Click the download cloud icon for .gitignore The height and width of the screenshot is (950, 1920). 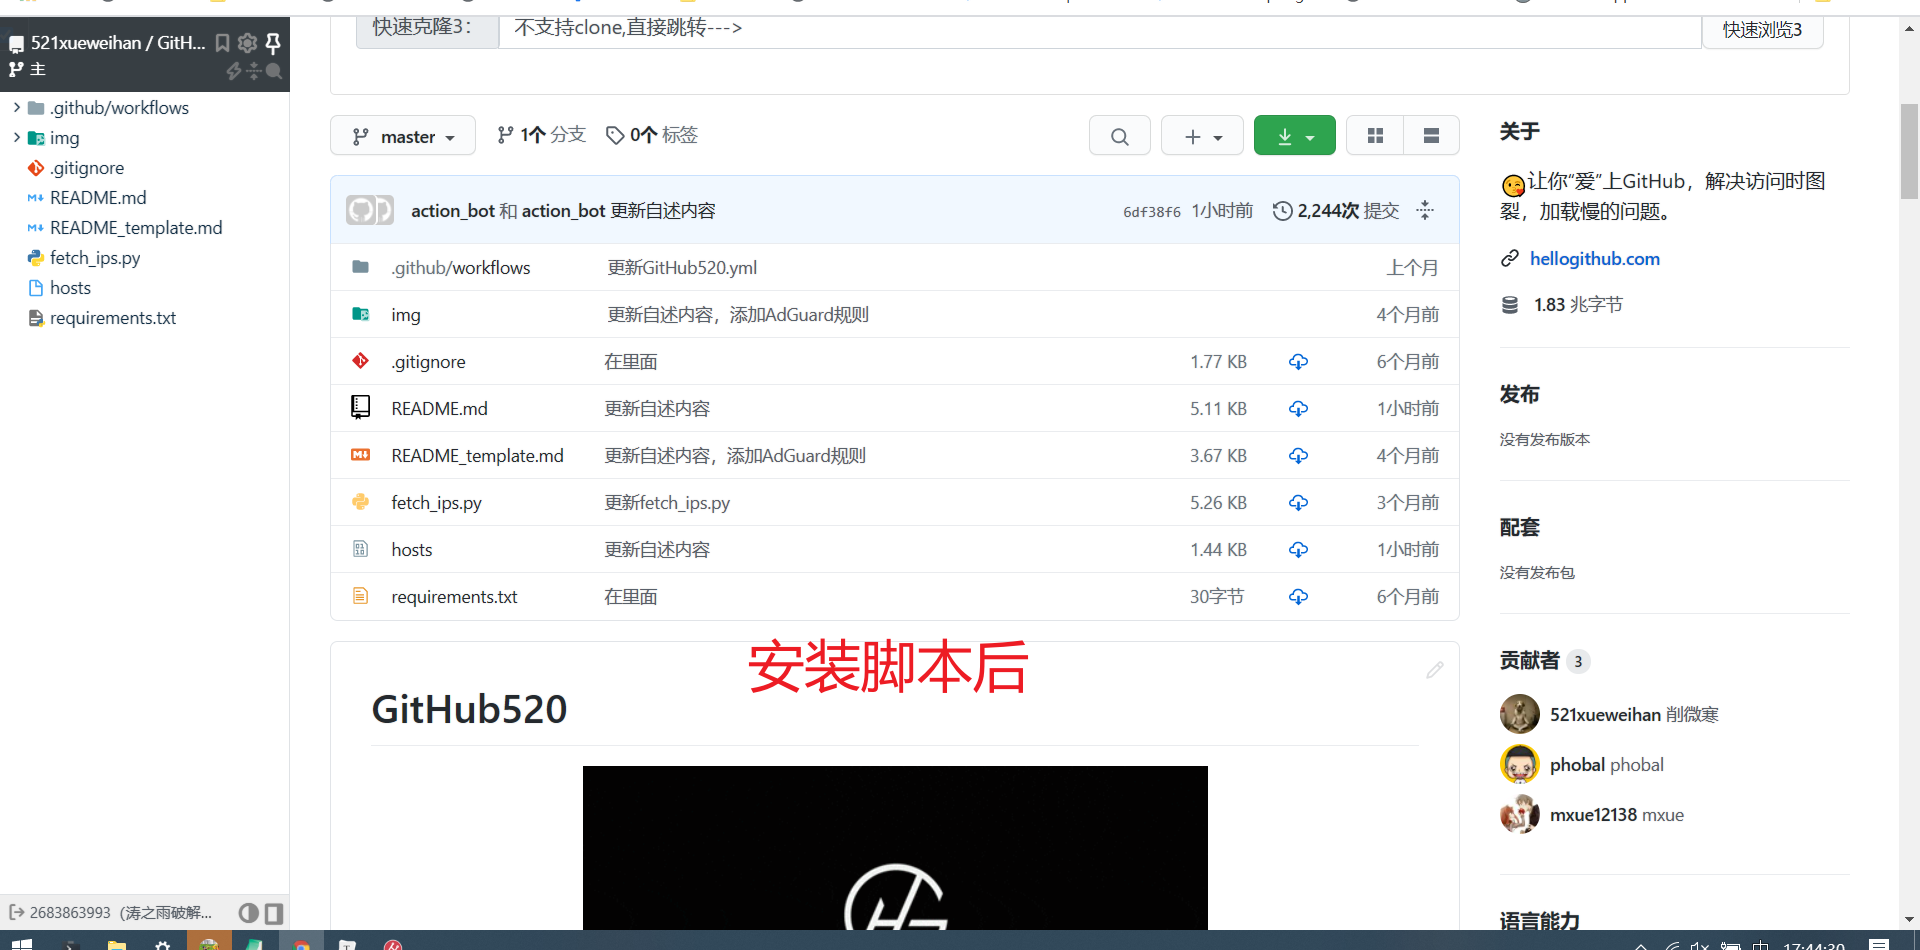(1298, 362)
